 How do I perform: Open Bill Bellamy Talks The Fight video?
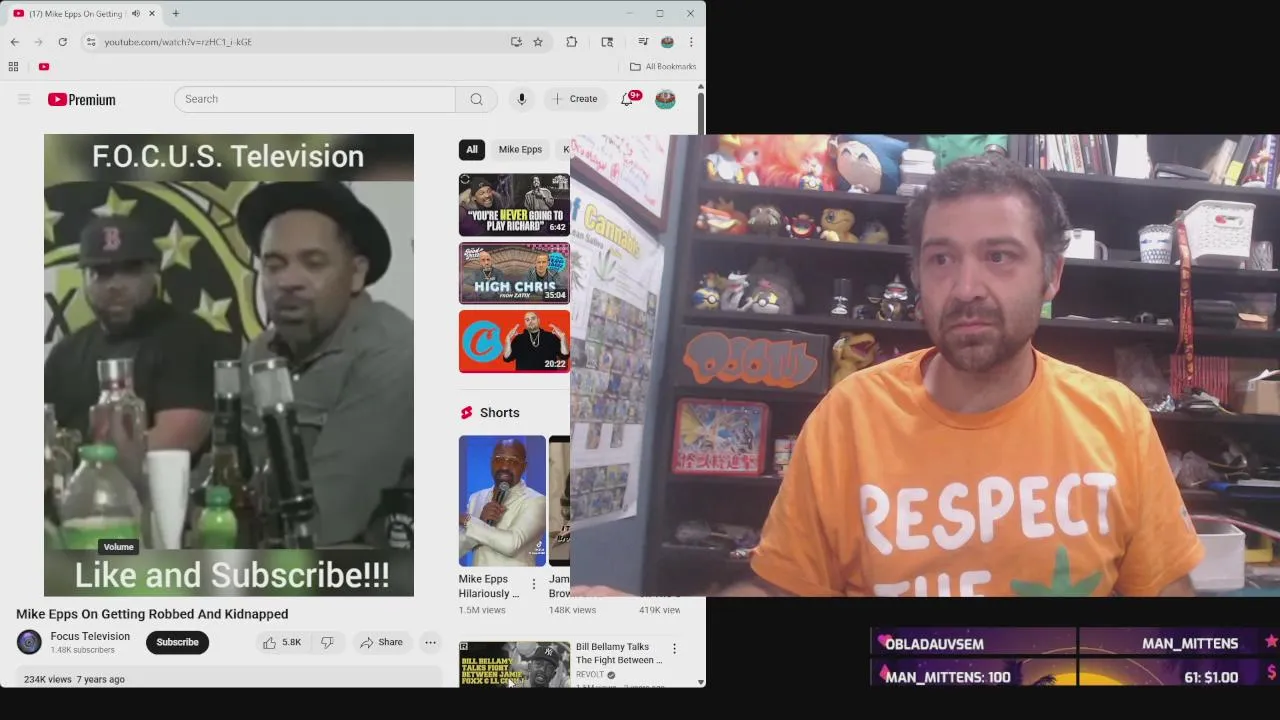pyautogui.click(x=619, y=653)
